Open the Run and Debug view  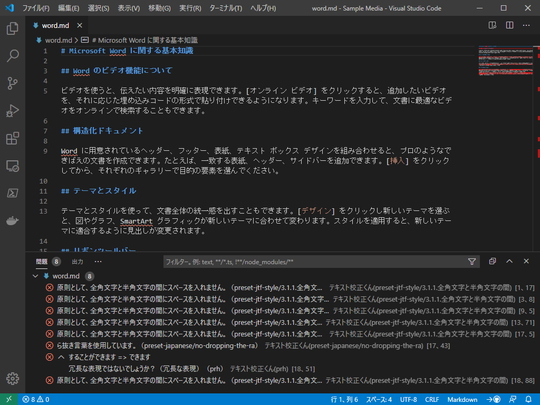coord(12,111)
